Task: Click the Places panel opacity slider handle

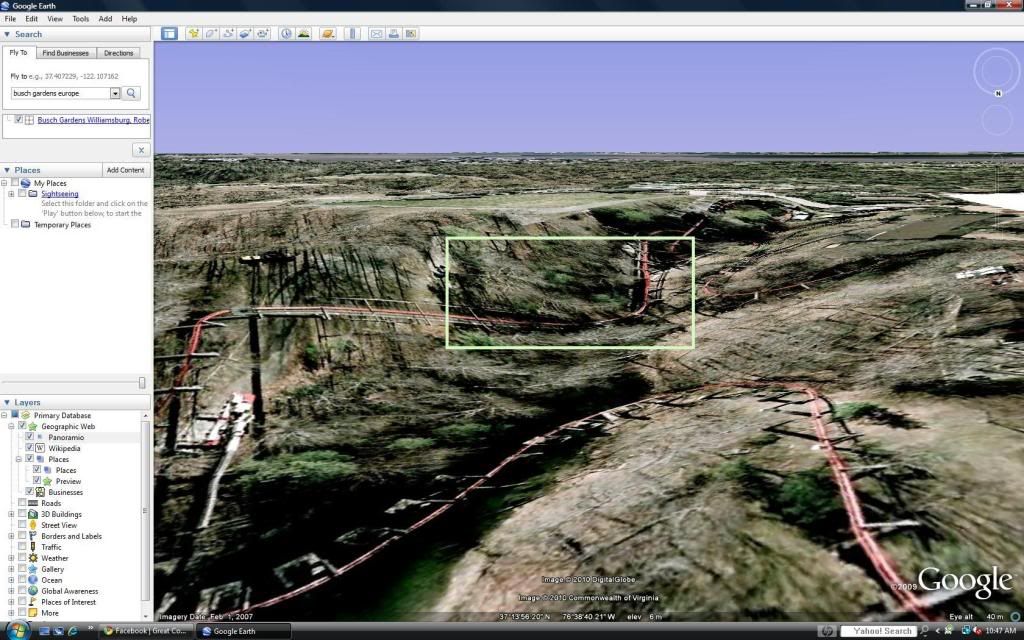Action: pos(142,382)
